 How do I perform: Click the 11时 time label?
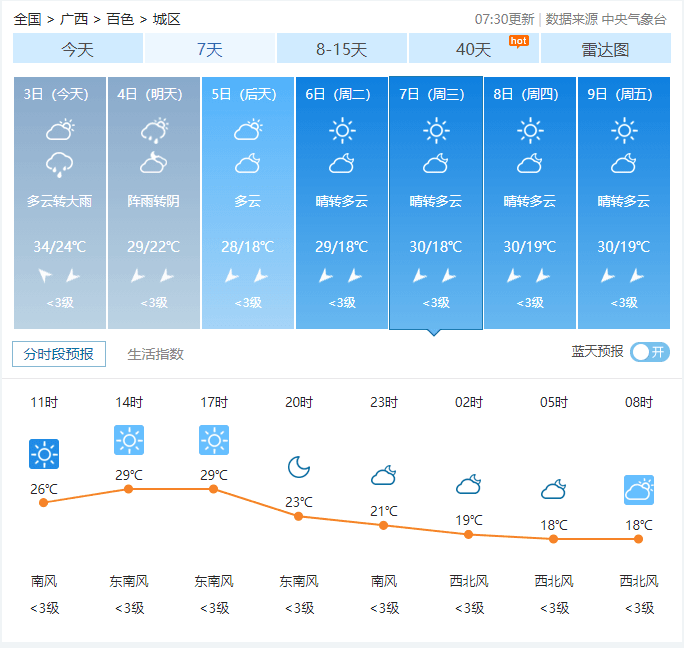click(44, 402)
